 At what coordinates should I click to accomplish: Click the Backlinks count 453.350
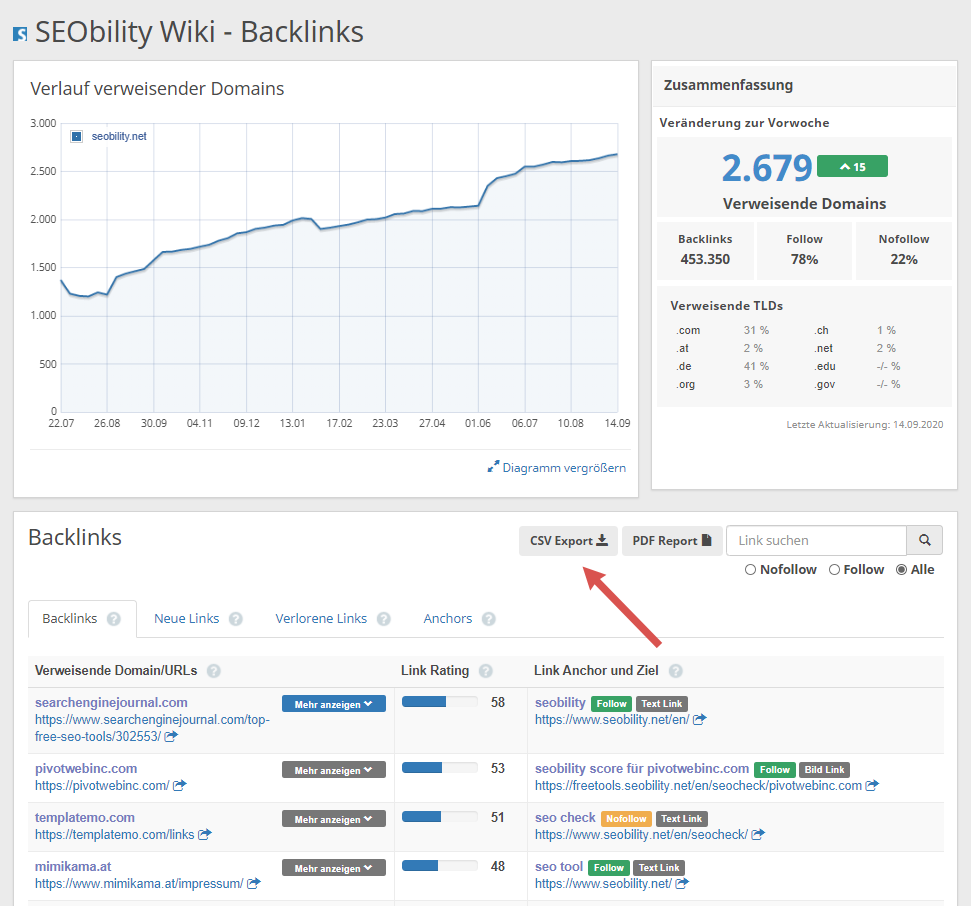point(705,259)
